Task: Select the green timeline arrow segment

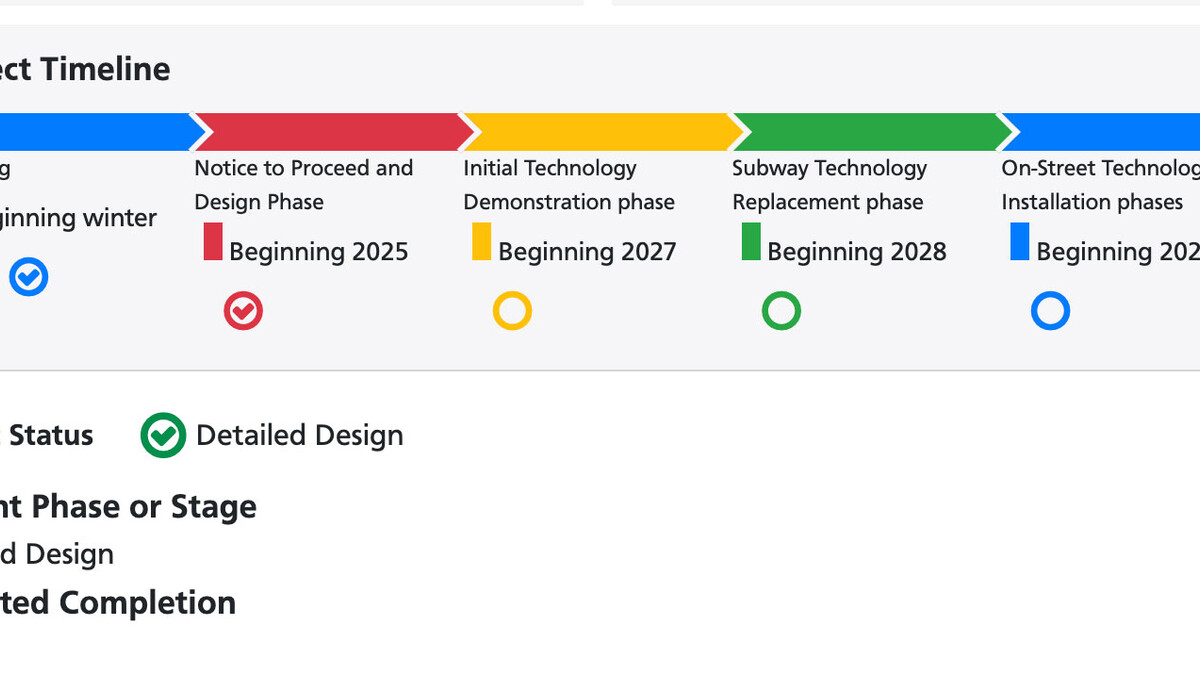Action: point(871,132)
